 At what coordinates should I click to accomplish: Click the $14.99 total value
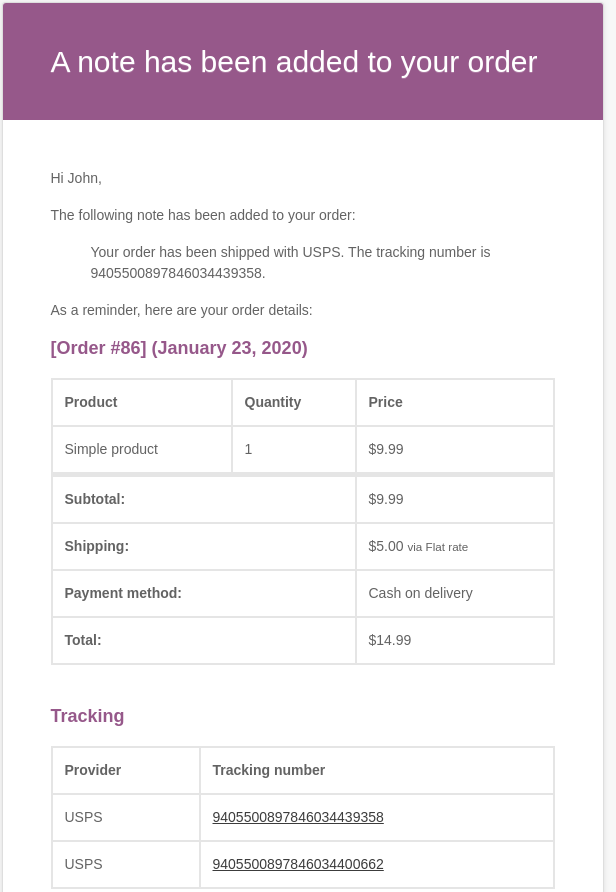click(390, 640)
